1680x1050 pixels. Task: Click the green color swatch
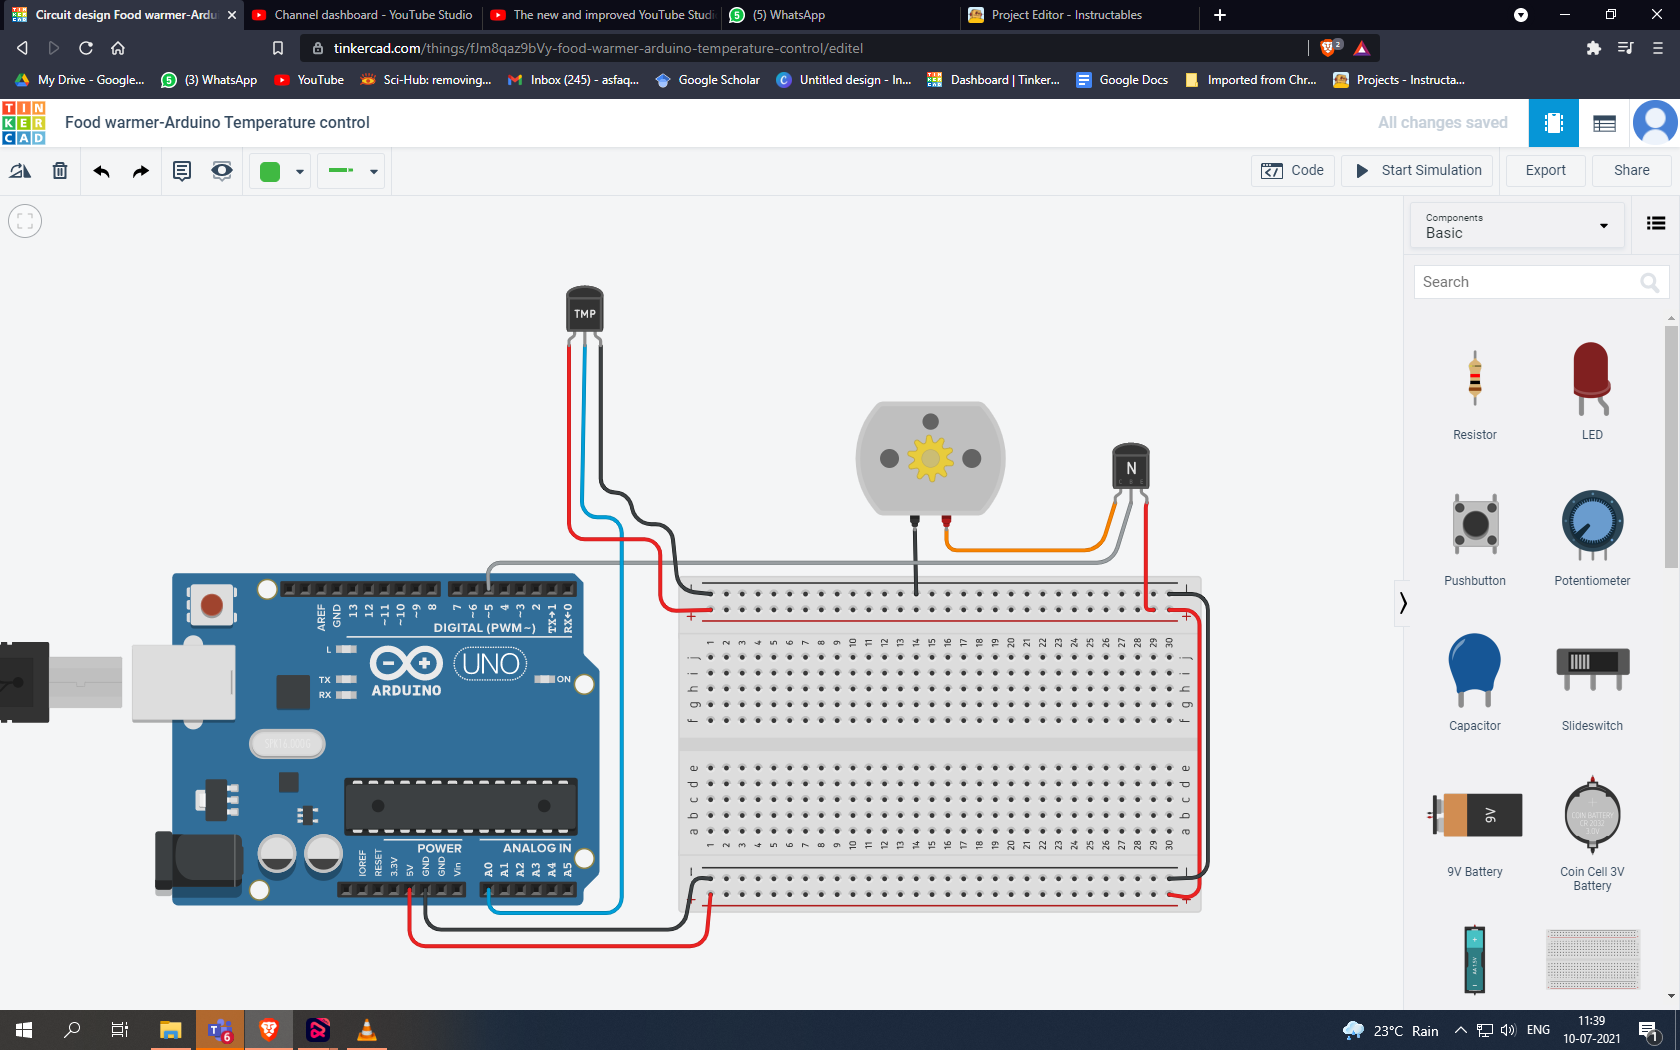pyautogui.click(x=271, y=170)
